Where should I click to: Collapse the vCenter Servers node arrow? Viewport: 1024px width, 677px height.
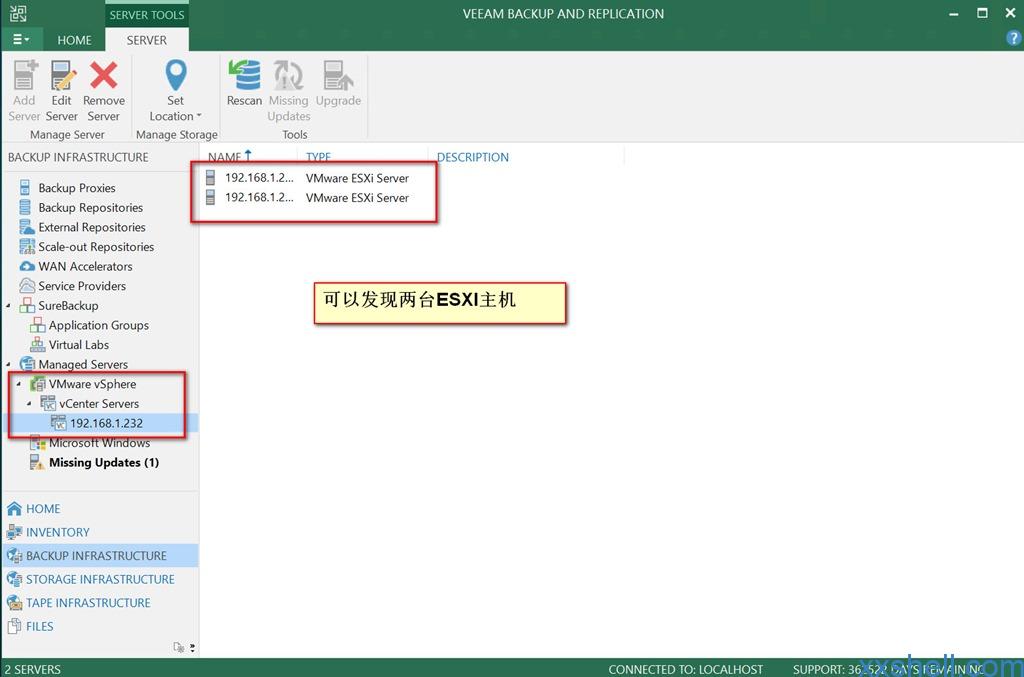point(29,403)
